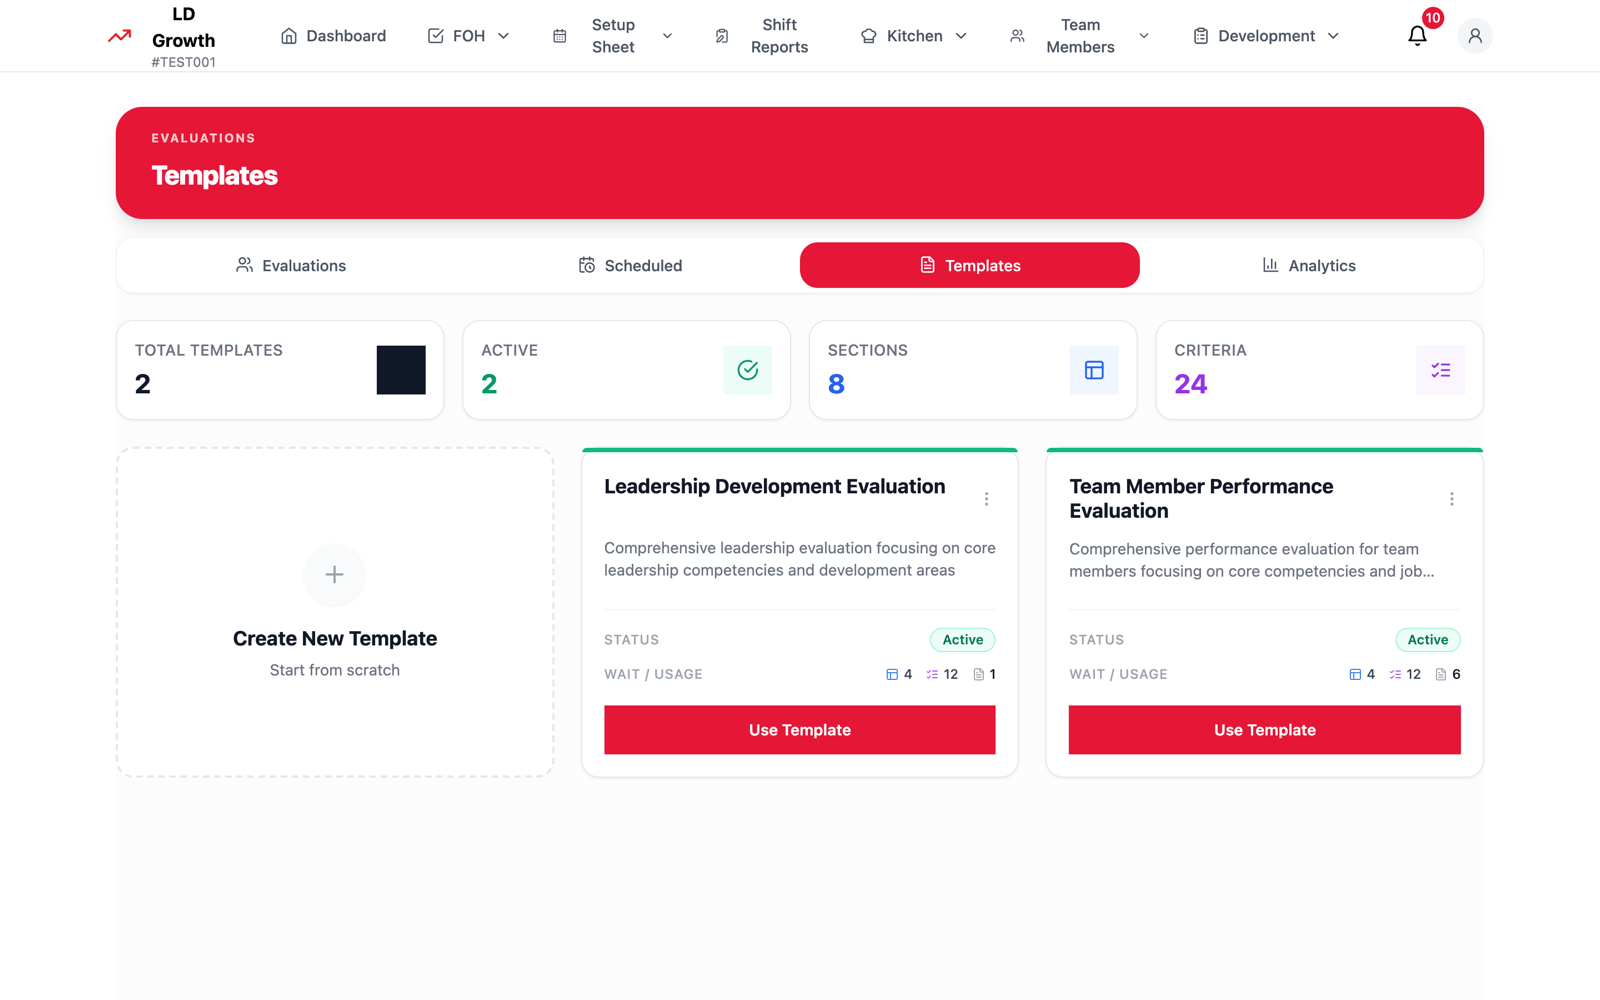The height and width of the screenshot is (1000, 1600).
Task: Click Active status badge on Leadership card
Action: click(x=963, y=640)
